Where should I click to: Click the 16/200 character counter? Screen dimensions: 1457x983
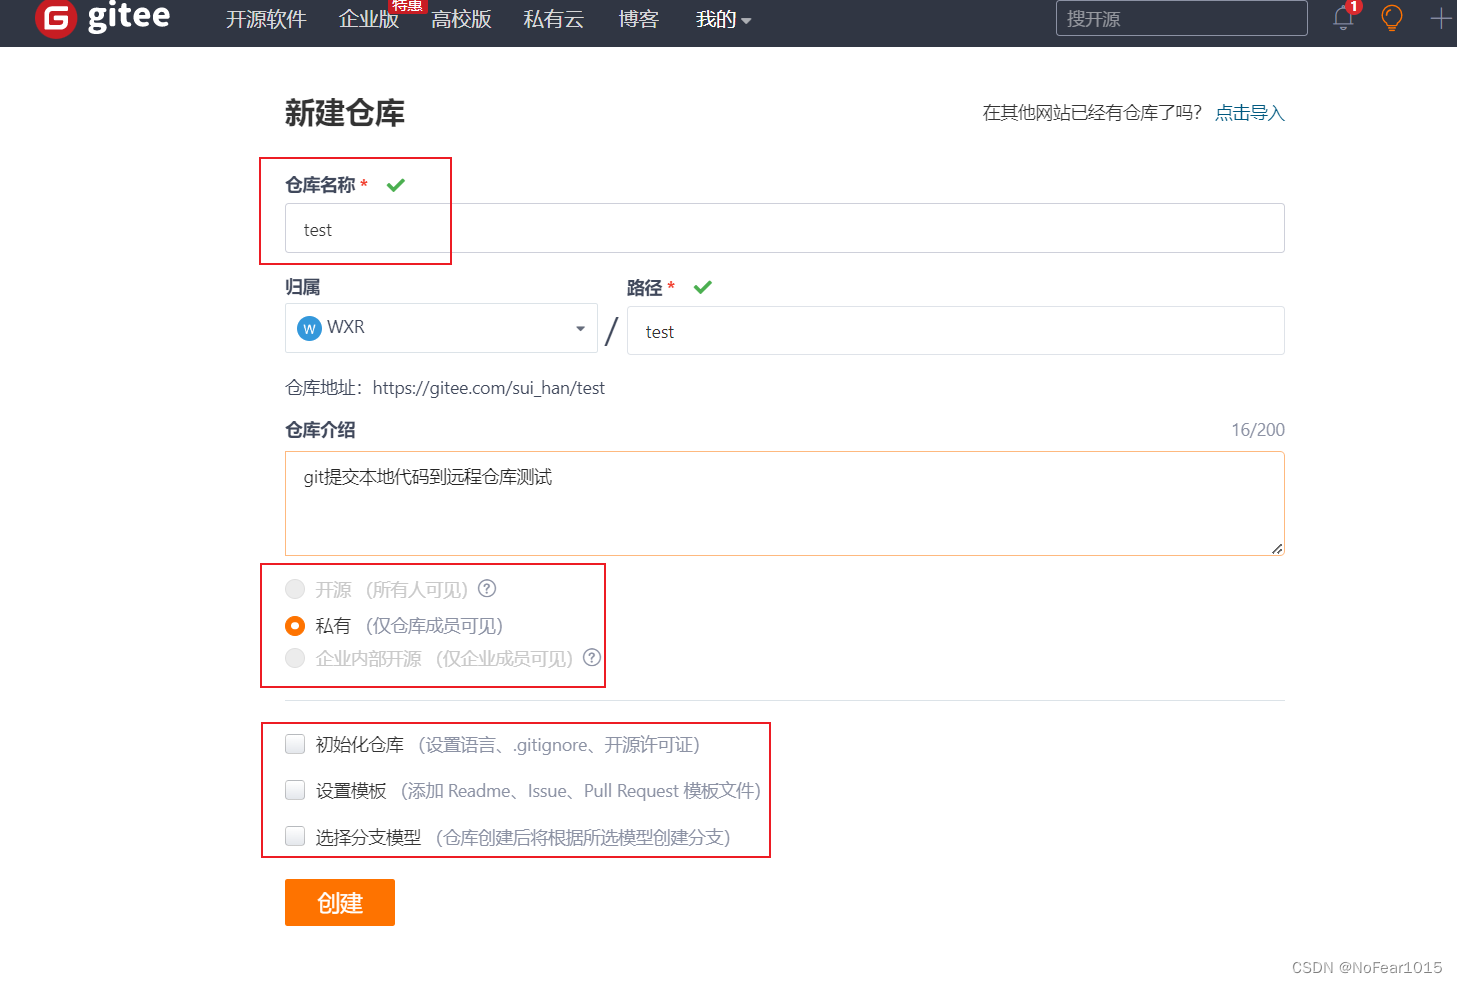(x=1258, y=430)
